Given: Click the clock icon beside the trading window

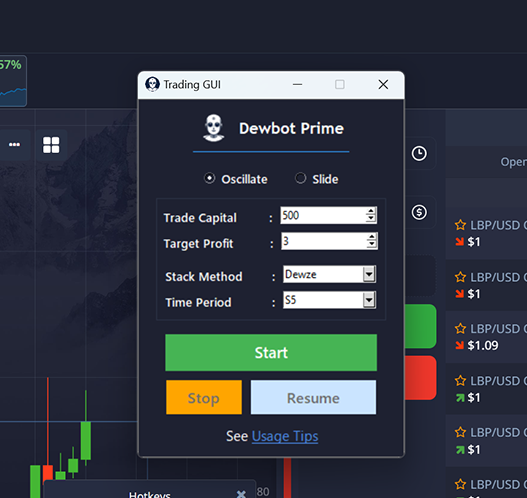Looking at the screenshot, I should tap(419, 154).
